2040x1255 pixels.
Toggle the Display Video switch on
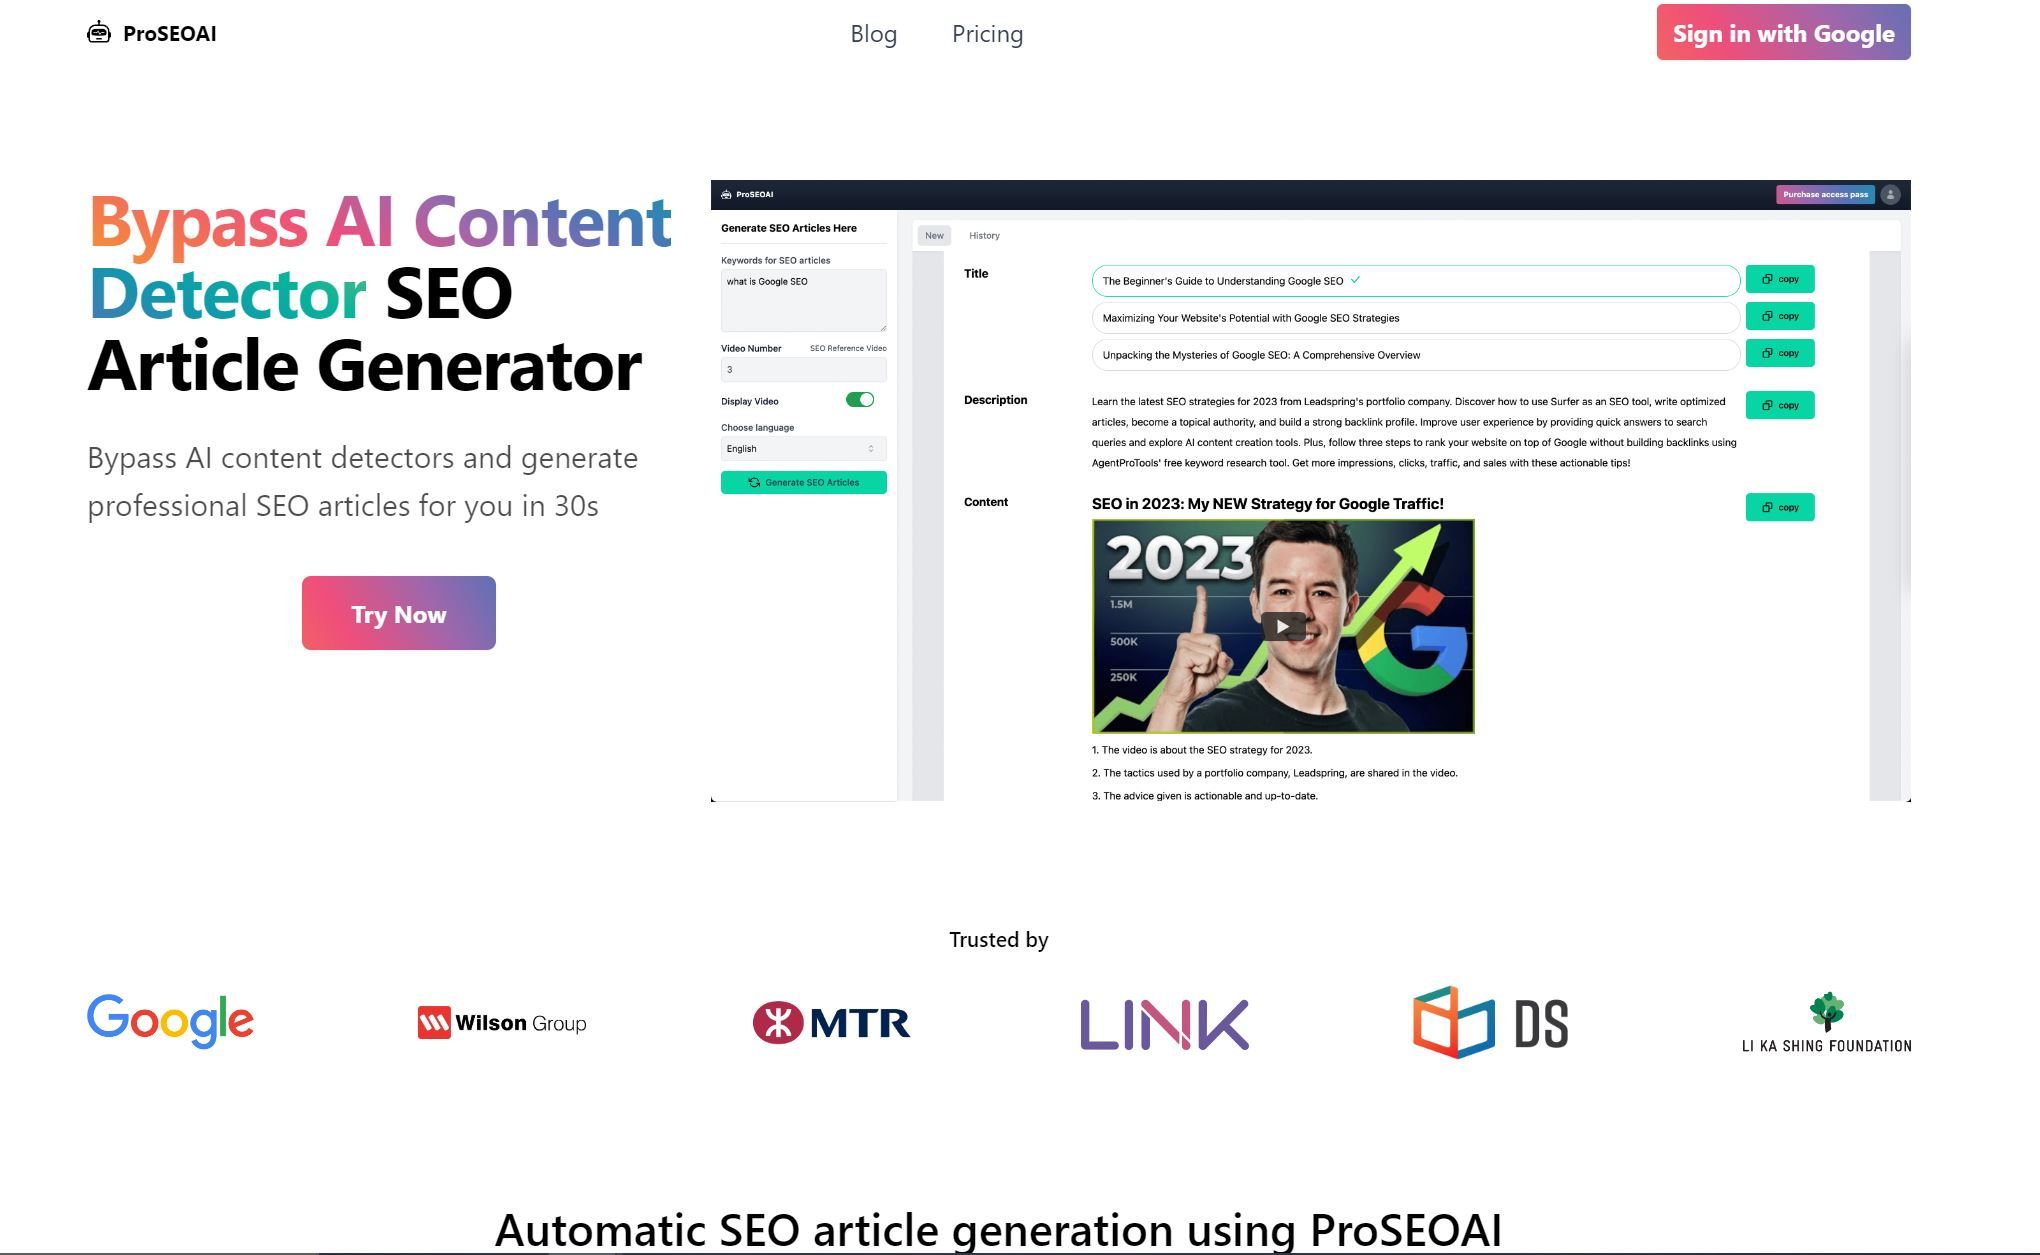click(860, 399)
